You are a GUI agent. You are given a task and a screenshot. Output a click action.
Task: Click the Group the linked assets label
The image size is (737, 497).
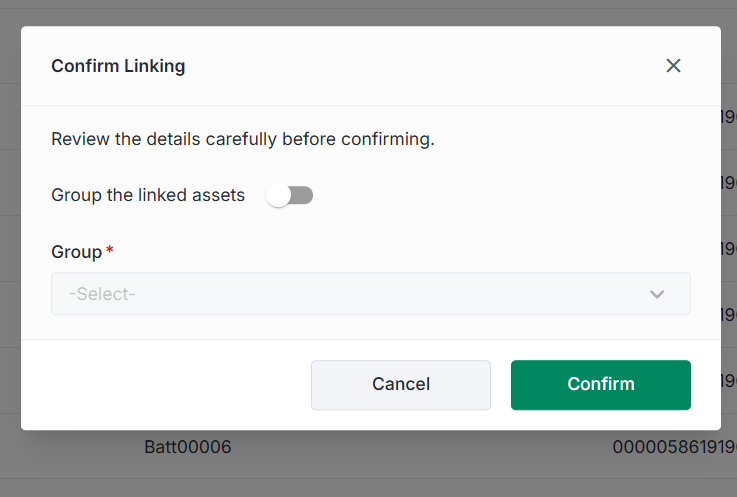tap(148, 195)
